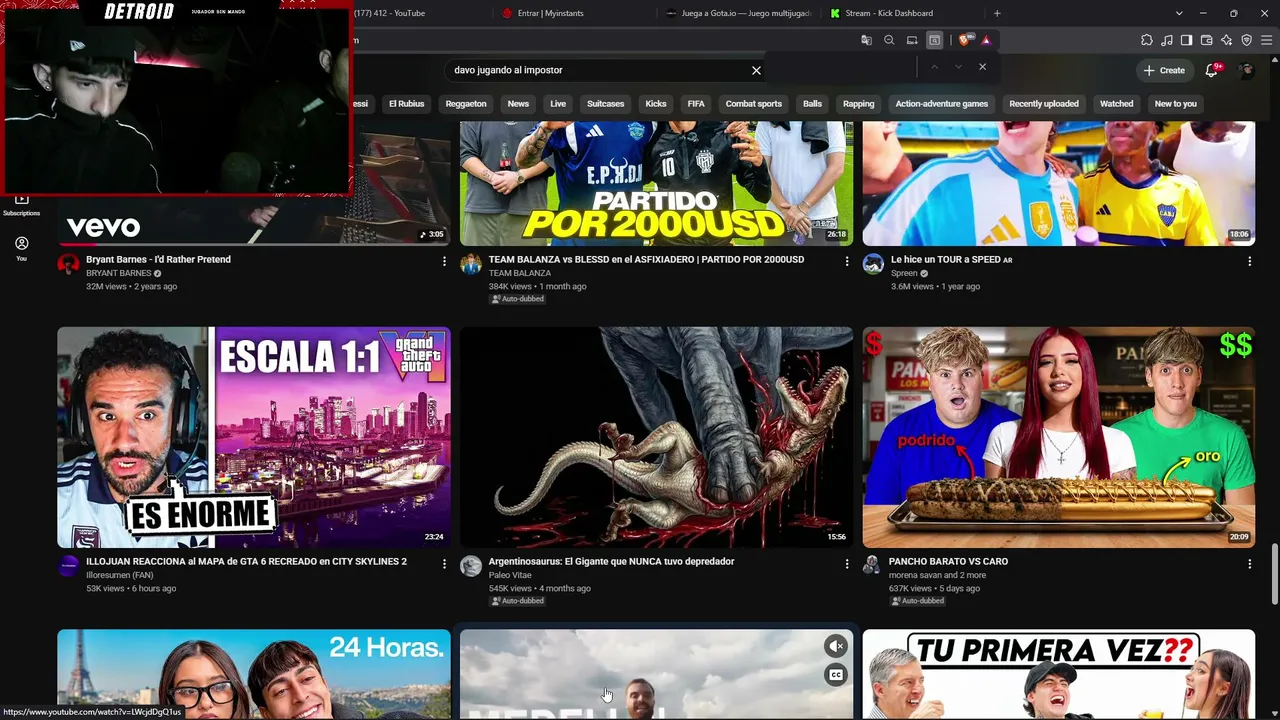Select the Suitcases filter chip
Viewport: 1280px width, 720px height.
click(606, 104)
